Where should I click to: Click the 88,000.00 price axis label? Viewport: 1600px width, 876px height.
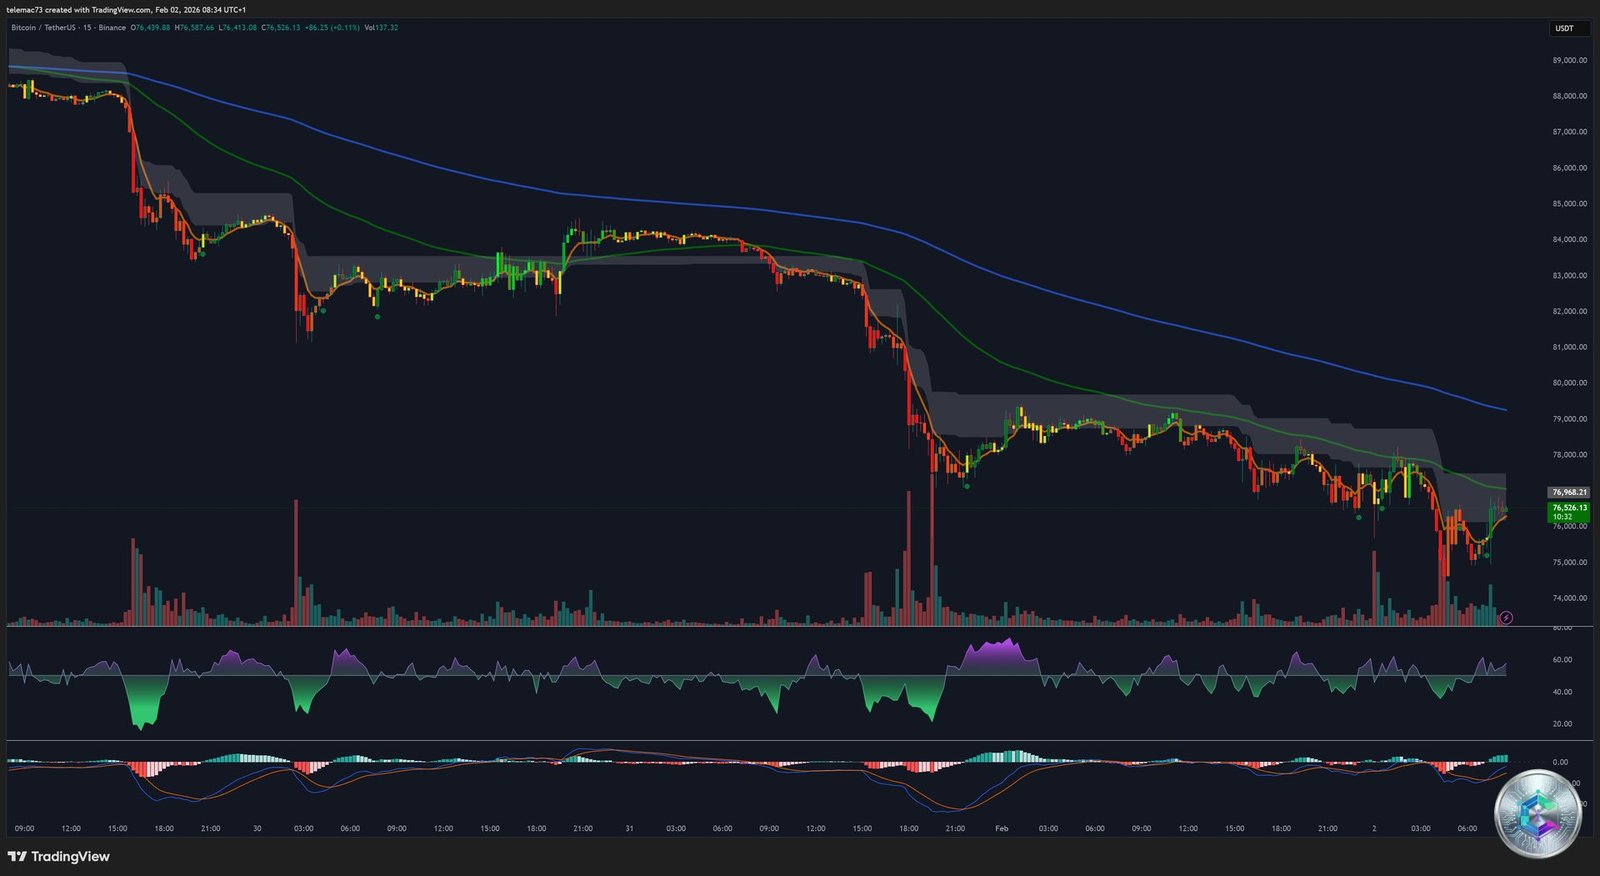point(1569,96)
